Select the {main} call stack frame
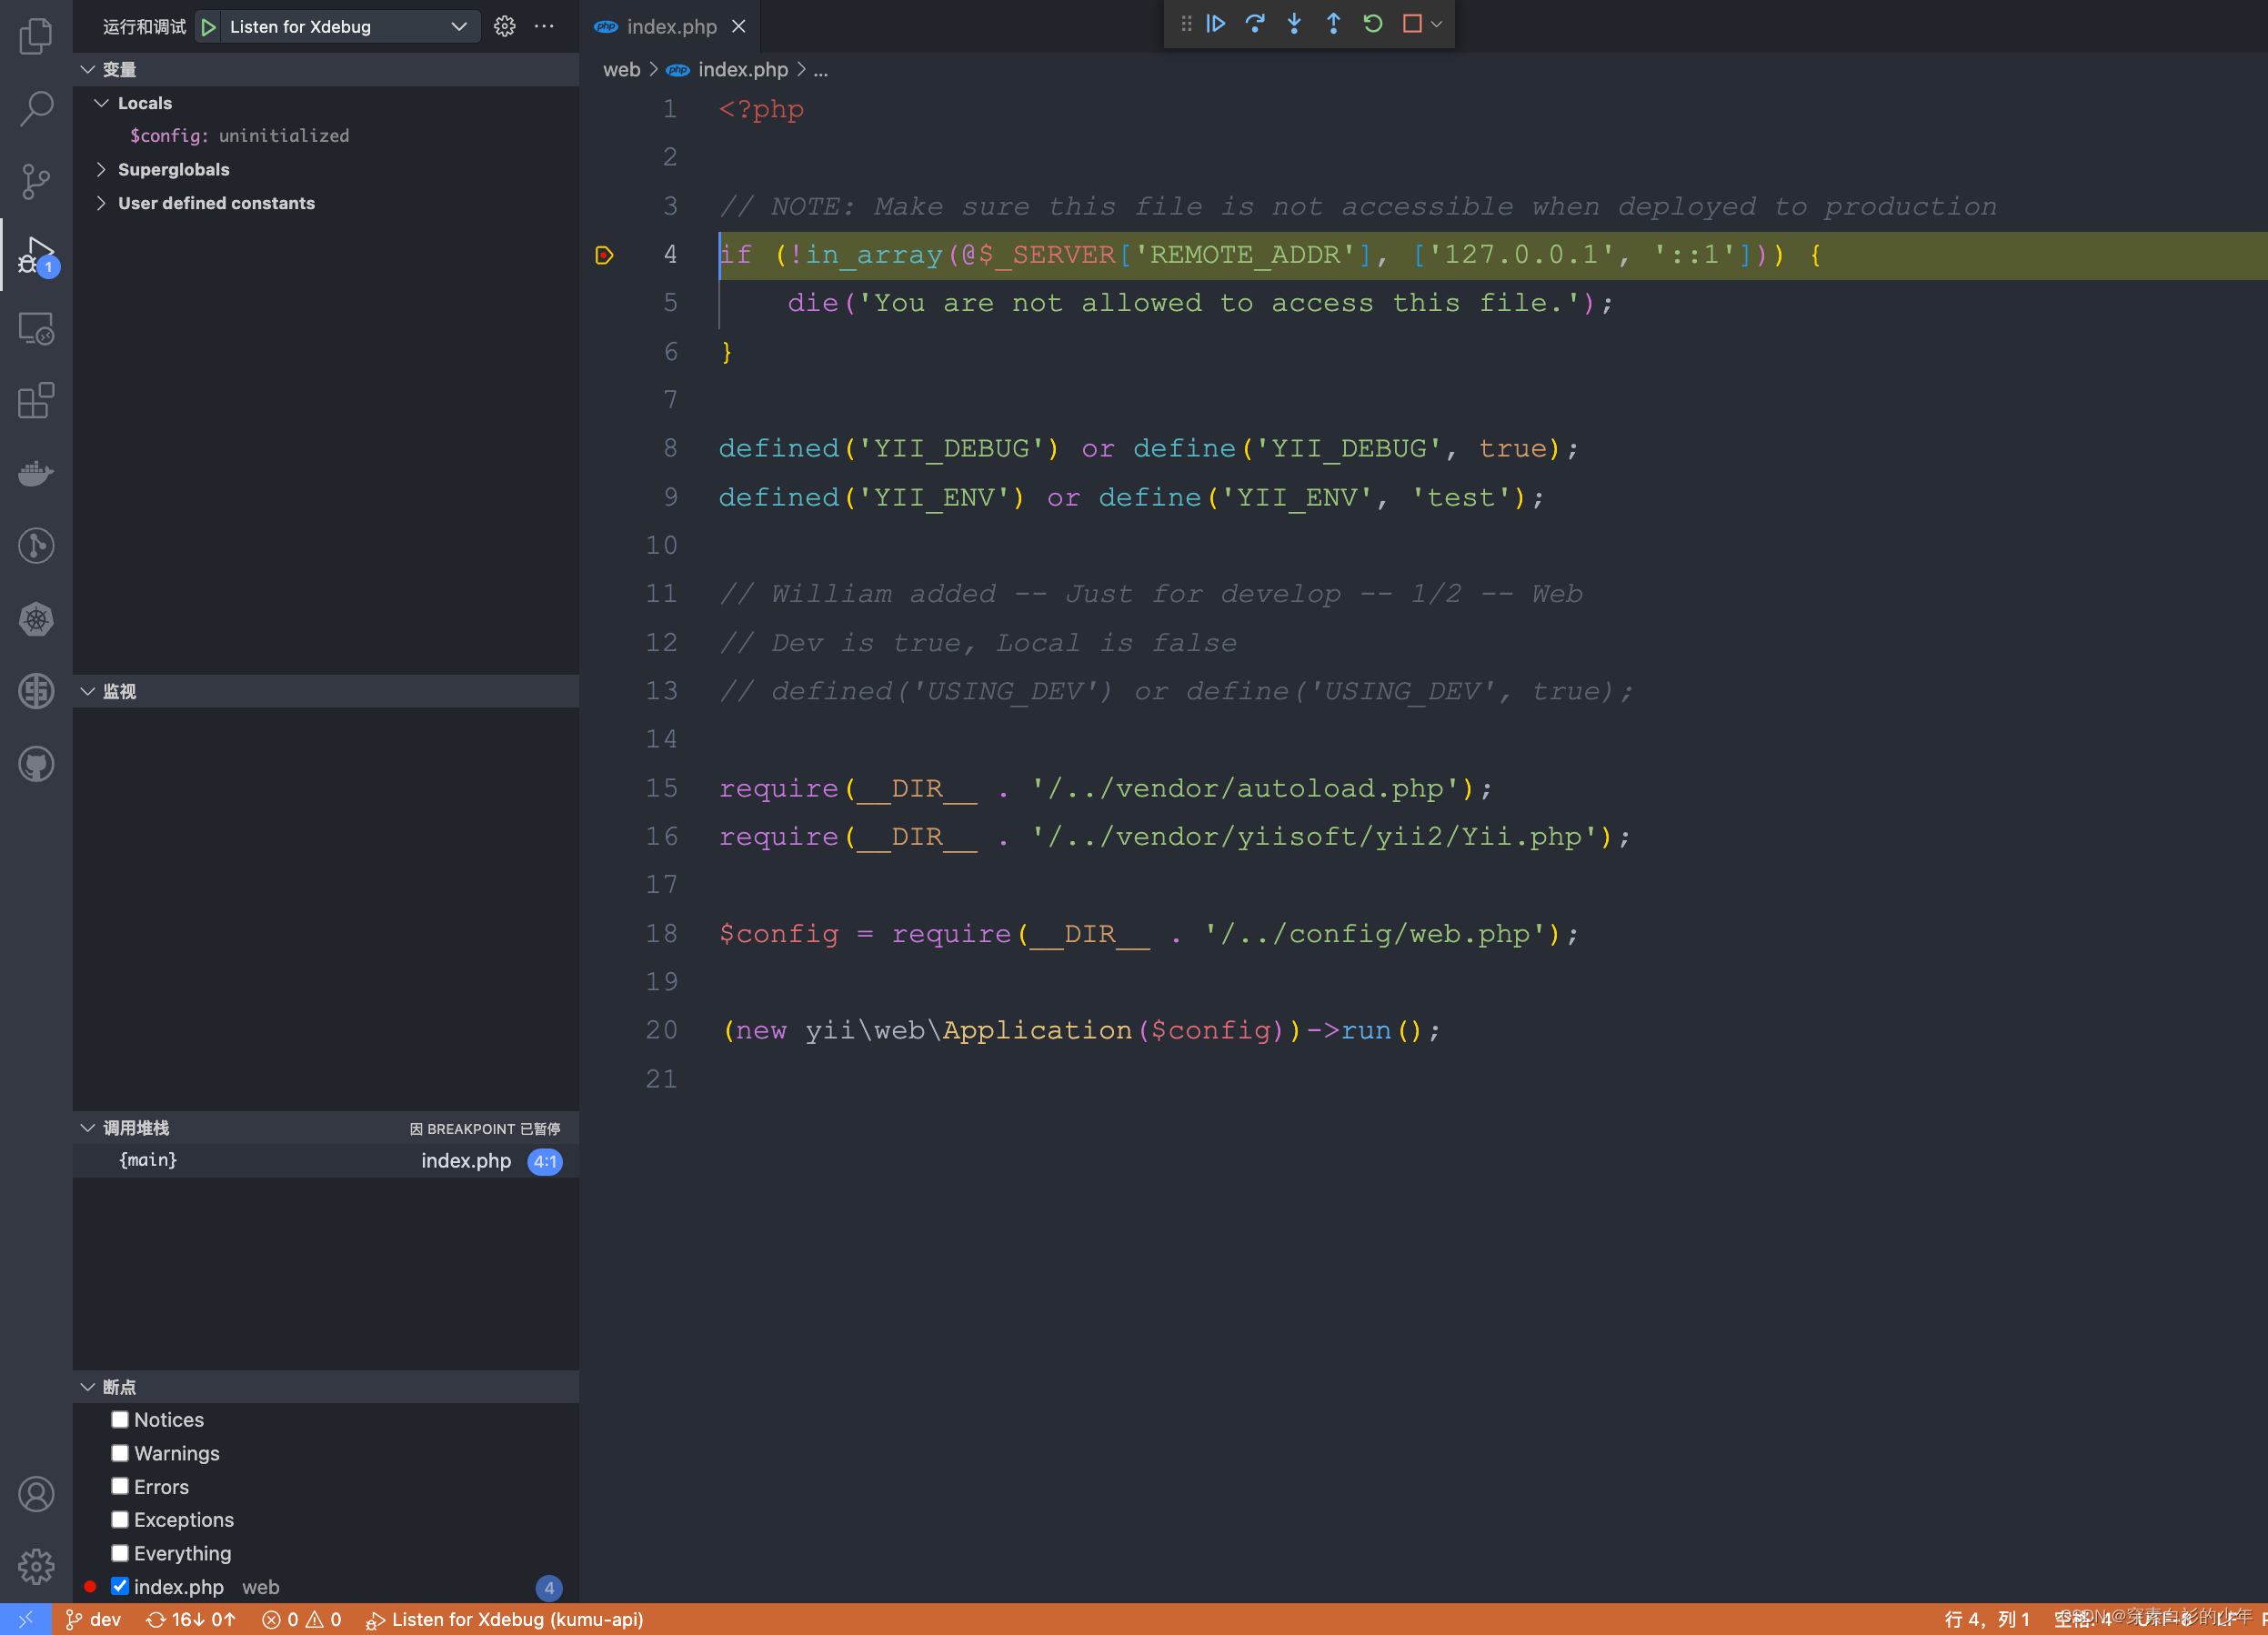The image size is (2268, 1635). tap(148, 1160)
